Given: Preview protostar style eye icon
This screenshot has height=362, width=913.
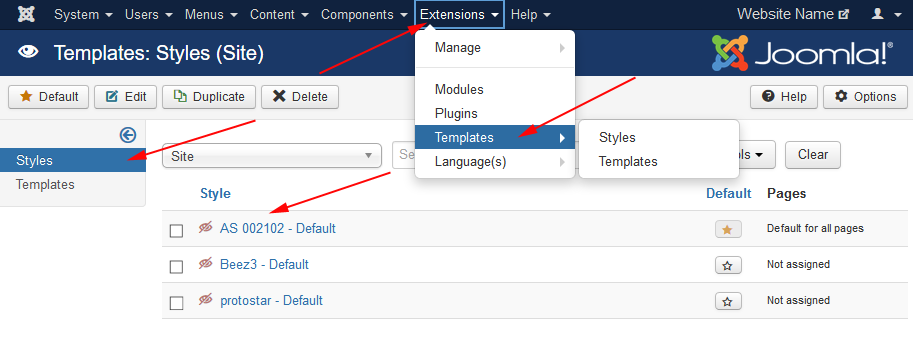Looking at the screenshot, I should pos(206,300).
